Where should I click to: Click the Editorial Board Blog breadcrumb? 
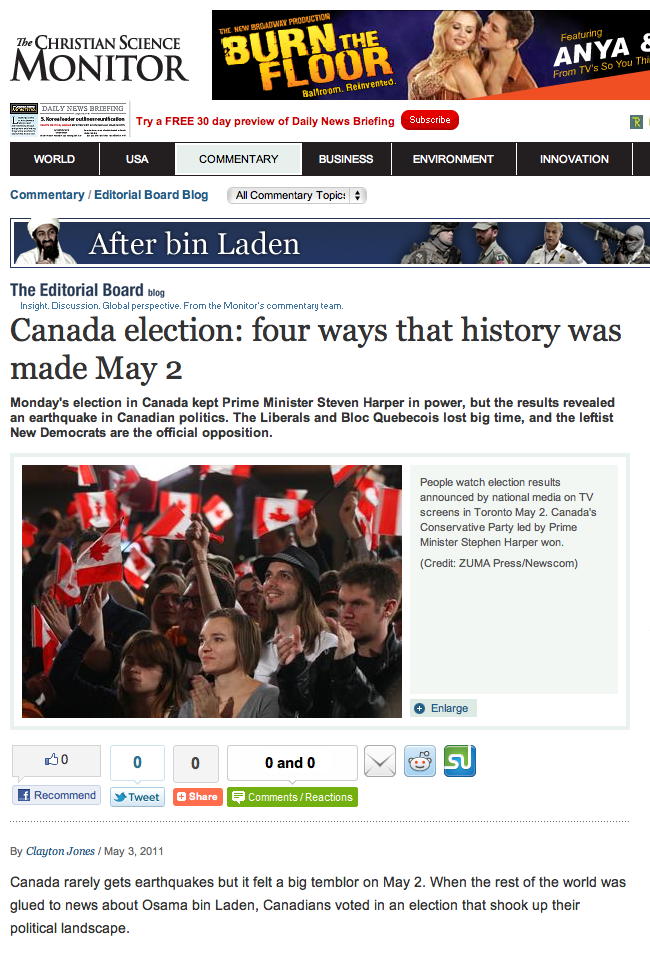151,194
